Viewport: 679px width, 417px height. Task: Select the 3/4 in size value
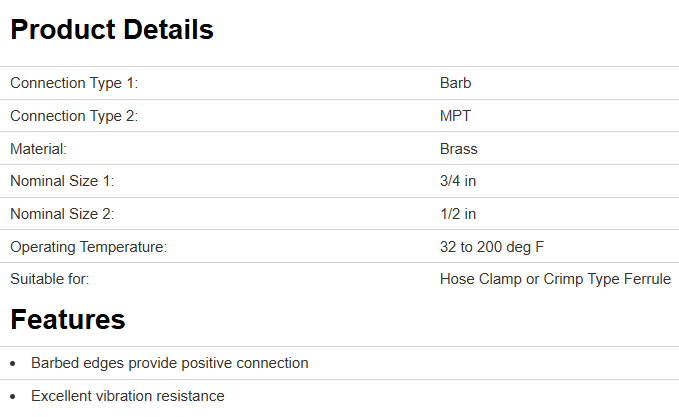pyautogui.click(x=458, y=182)
